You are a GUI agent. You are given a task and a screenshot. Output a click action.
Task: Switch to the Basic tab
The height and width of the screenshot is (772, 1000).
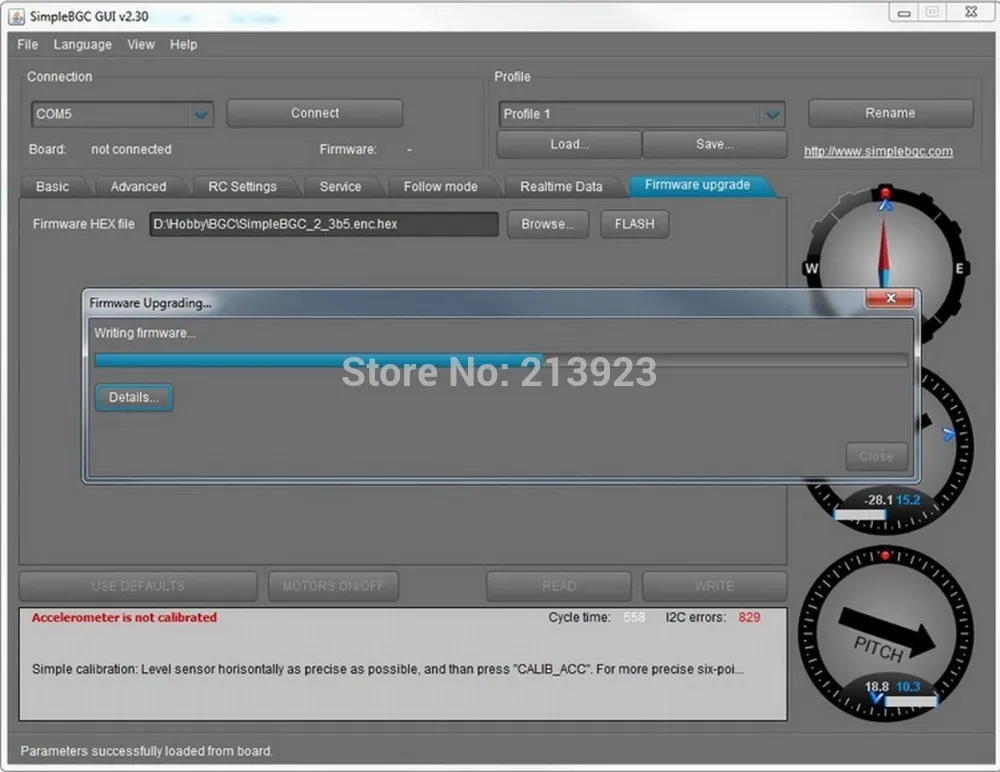(x=52, y=187)
